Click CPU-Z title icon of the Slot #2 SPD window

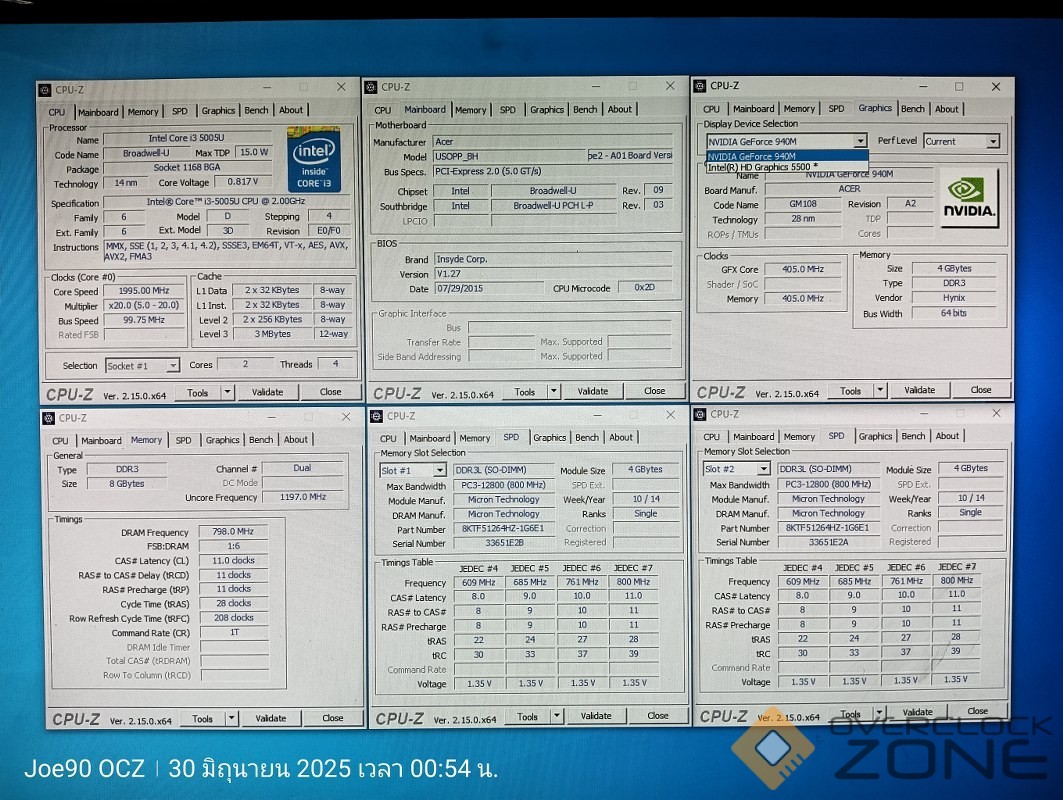coord(700,414)
